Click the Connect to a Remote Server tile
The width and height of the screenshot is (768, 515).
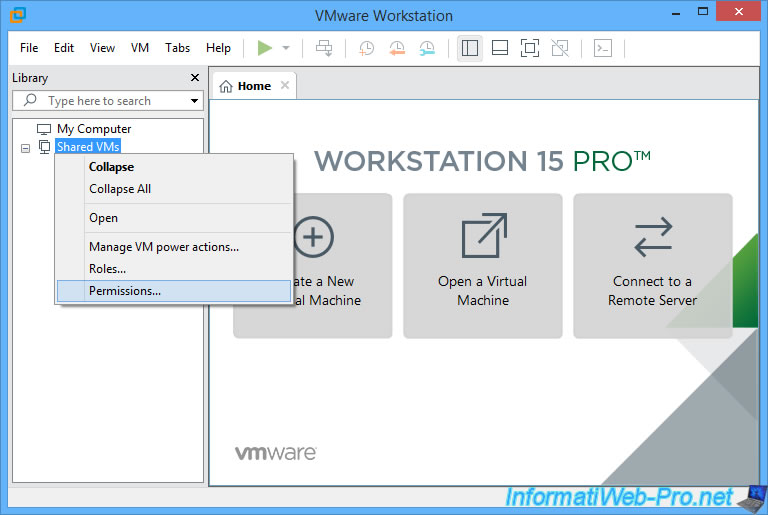(652, 266)
